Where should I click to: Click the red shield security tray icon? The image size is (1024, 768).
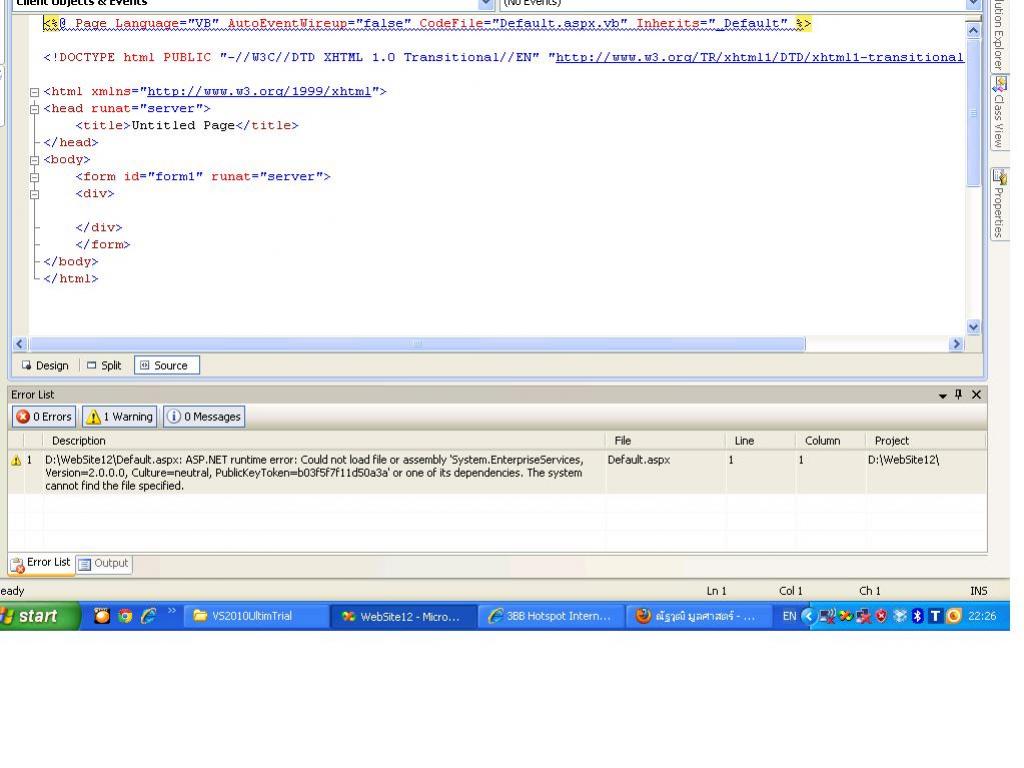[x=881, y=616]
